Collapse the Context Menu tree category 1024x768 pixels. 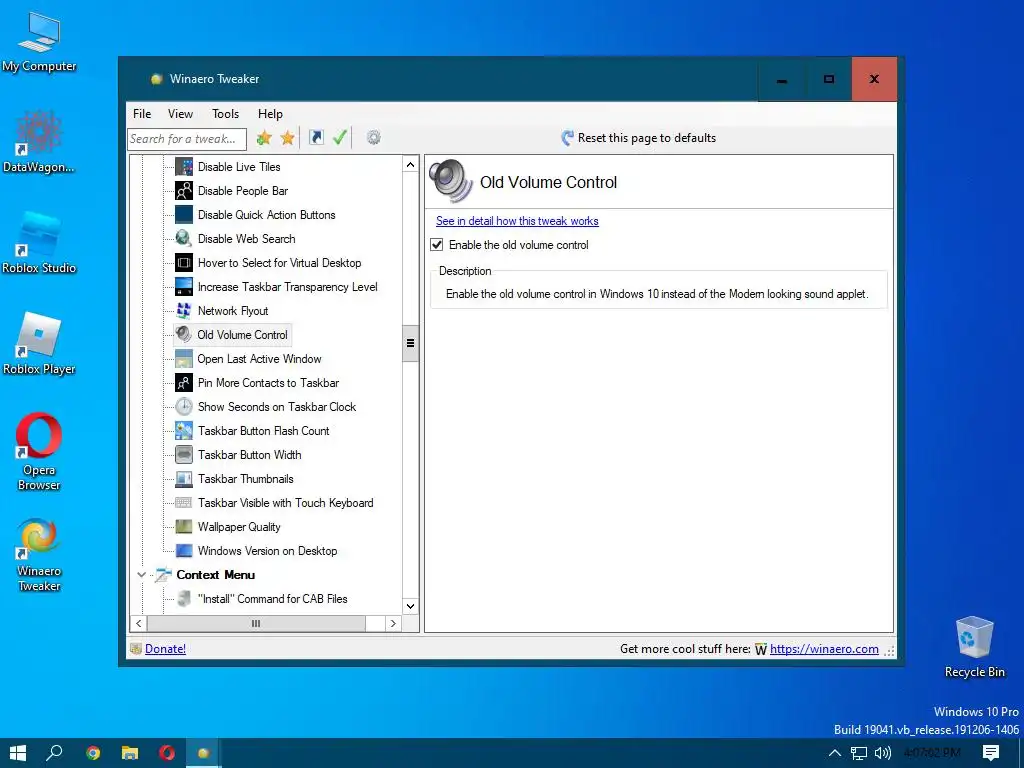141,575
